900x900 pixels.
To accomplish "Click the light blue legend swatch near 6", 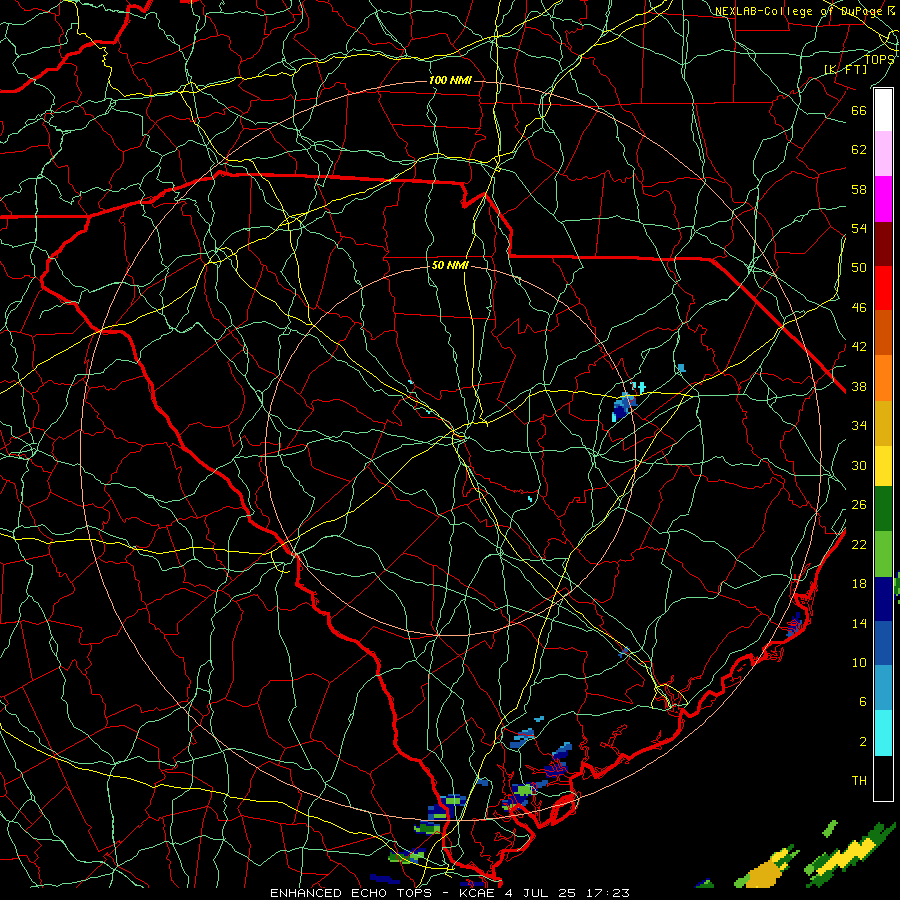I will pyautogui.click(x=883, y=688).
